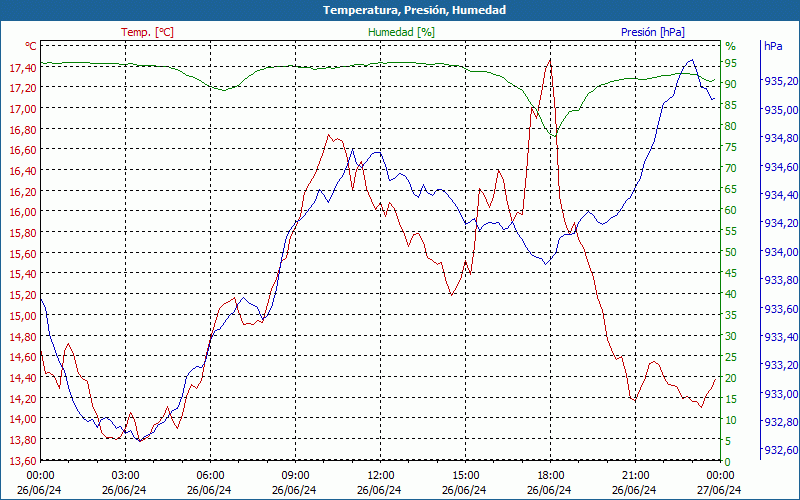Click temperature axis value '16,60'
800x500 pixels.
(23, 150)
